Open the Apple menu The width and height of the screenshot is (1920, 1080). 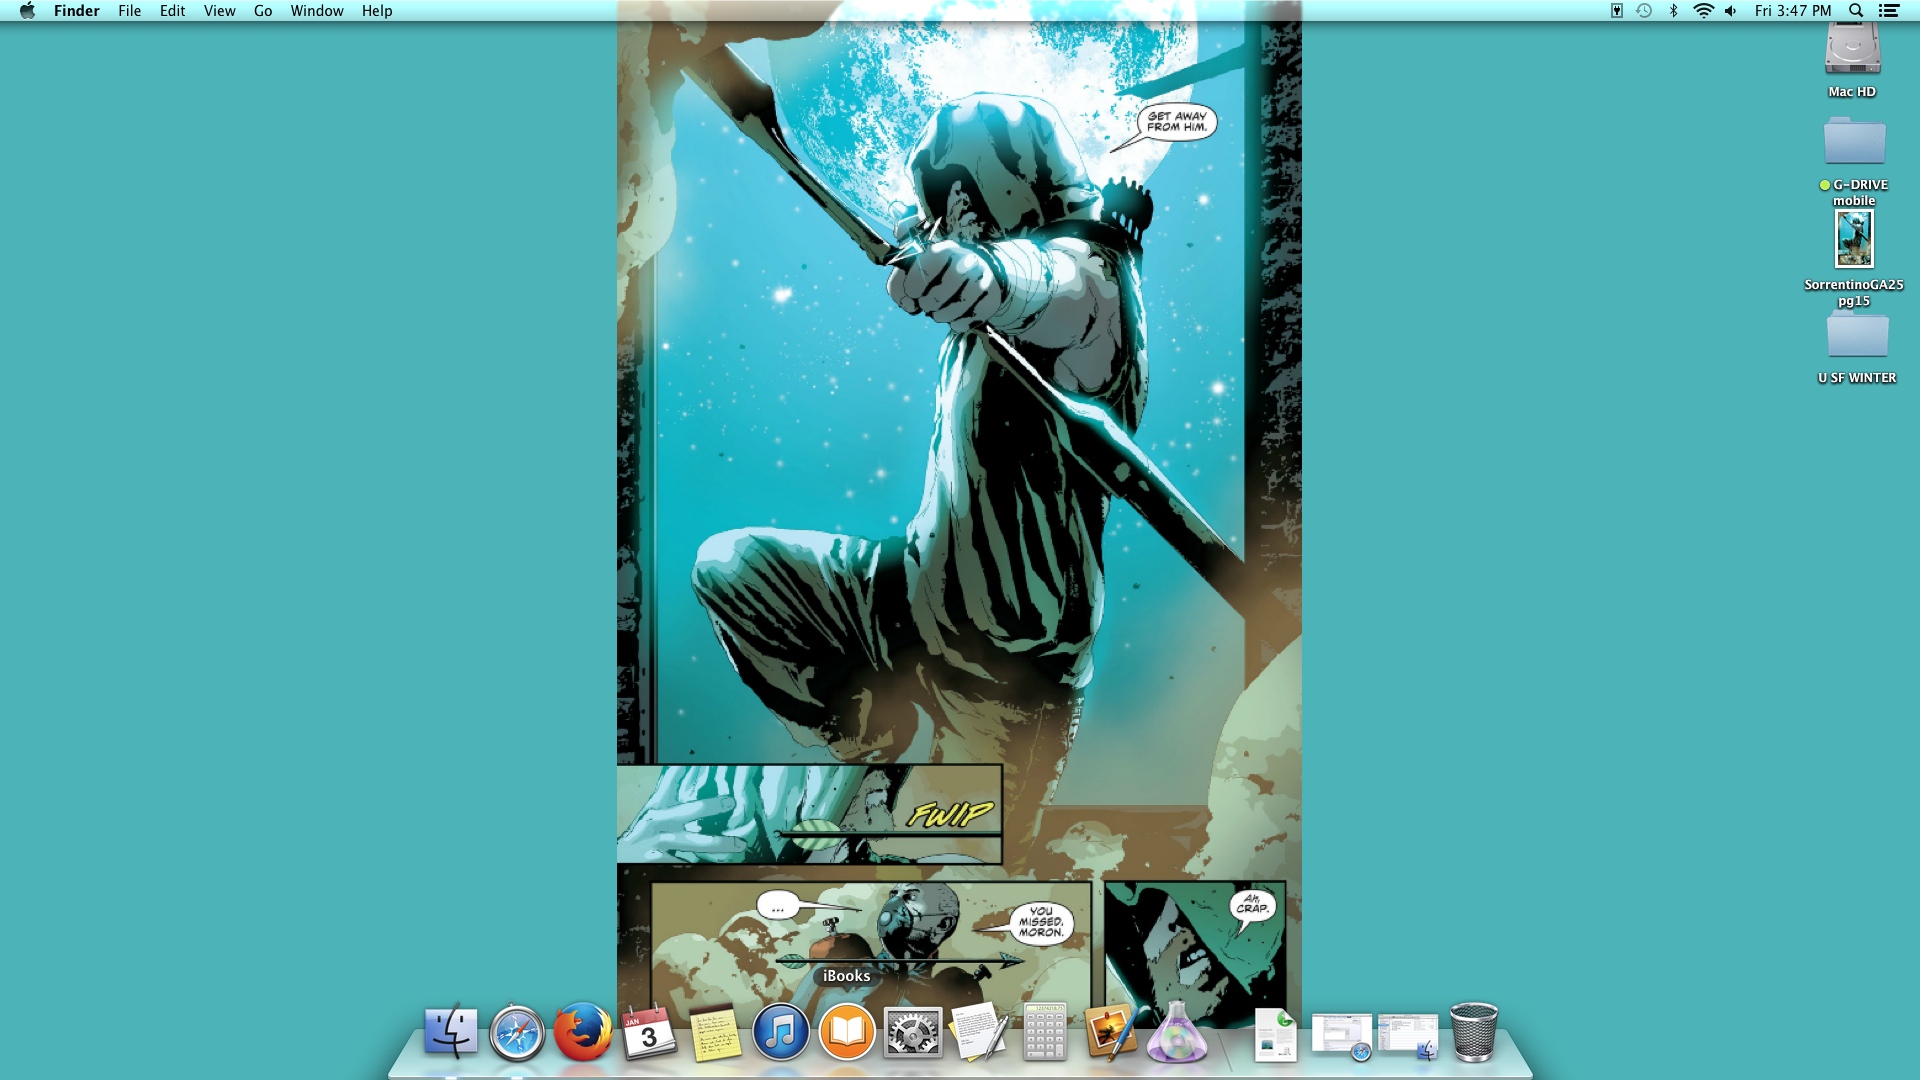click(27, 11)
